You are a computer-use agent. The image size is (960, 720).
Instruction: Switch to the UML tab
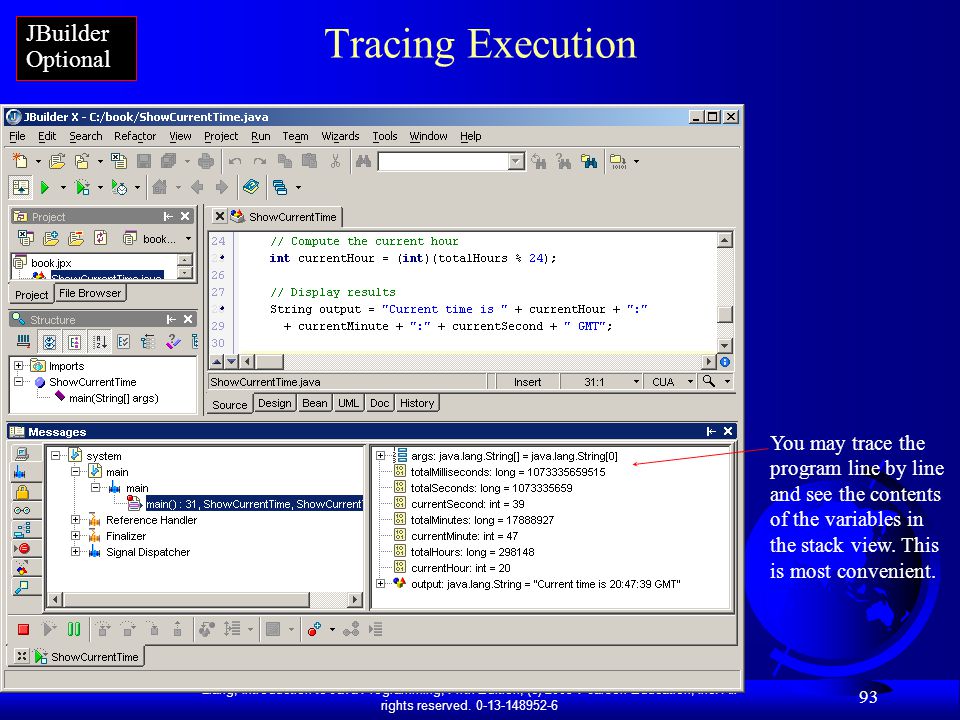click(348, 403)
